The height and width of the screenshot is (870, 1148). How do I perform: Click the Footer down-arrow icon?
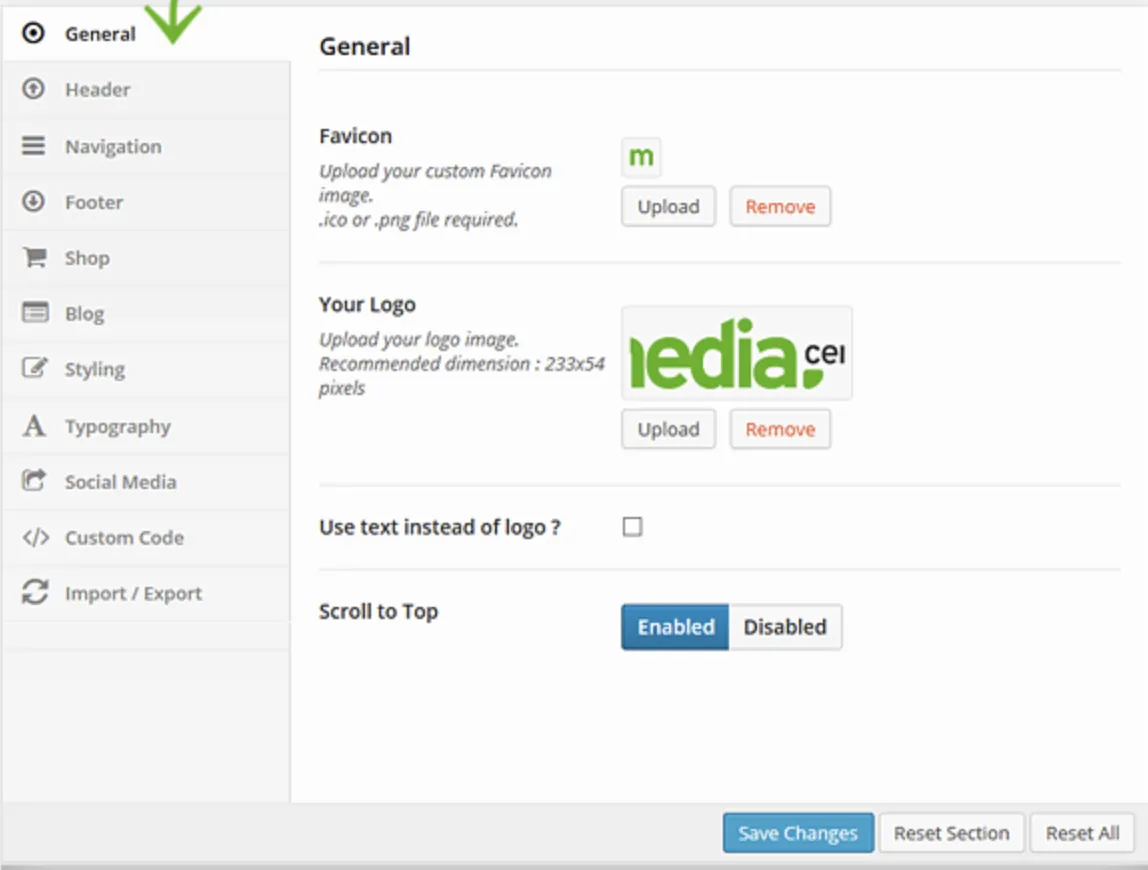(33, 201)
